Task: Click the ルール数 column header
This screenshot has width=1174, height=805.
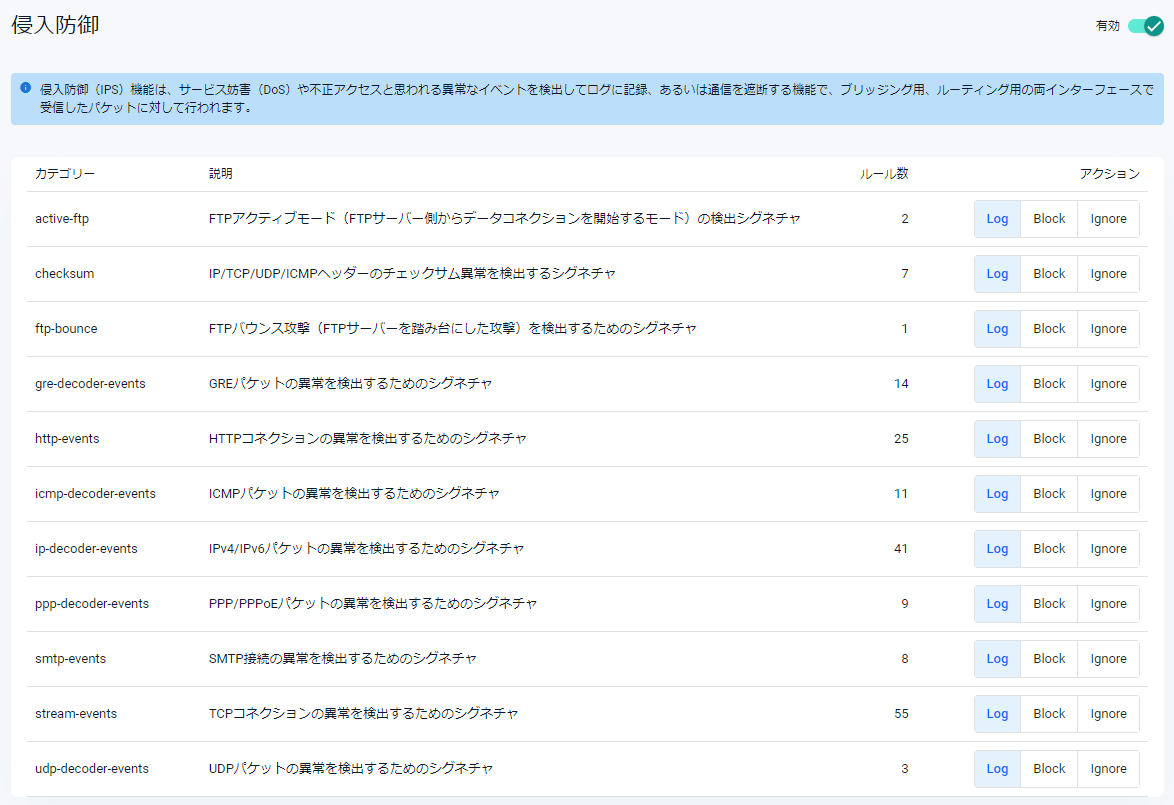Action: tap(884, 174)
